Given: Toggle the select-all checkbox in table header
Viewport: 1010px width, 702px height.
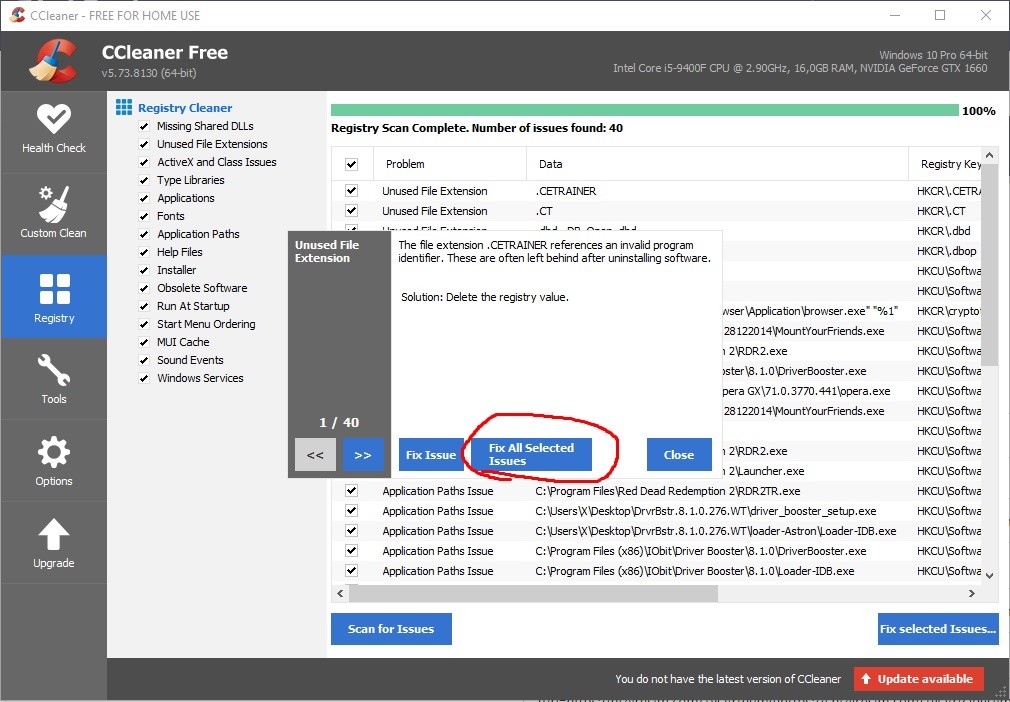Looking at the screenshot, I should (x=351, y=164).
